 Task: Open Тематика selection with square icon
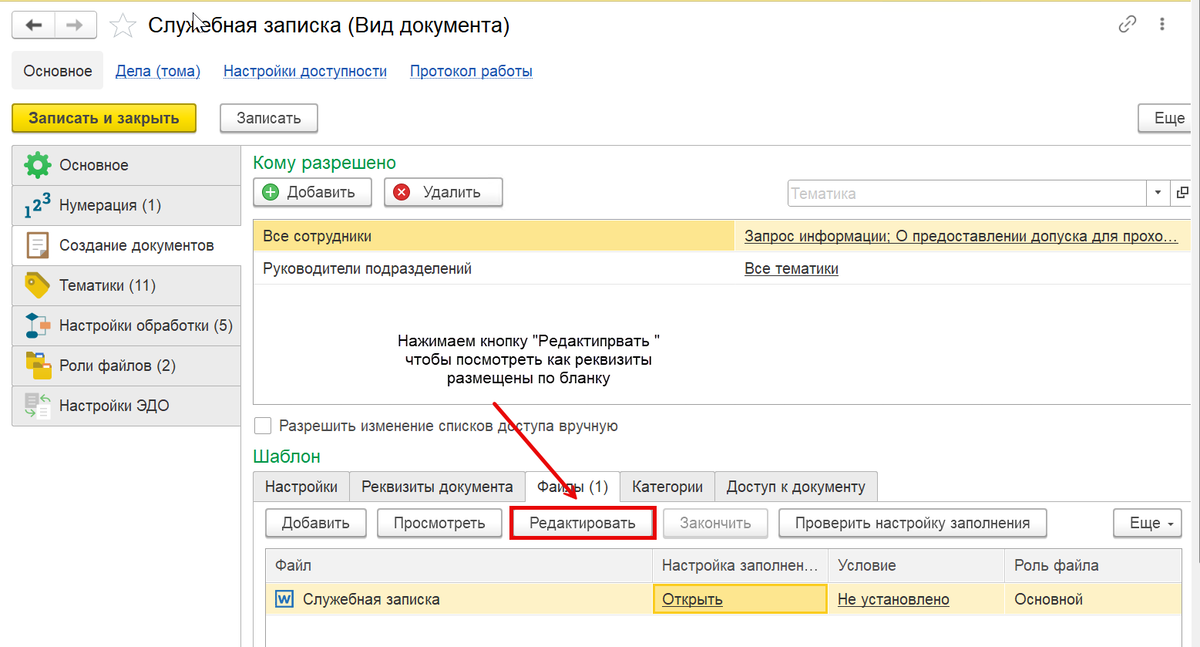[x=1183, y=193]
